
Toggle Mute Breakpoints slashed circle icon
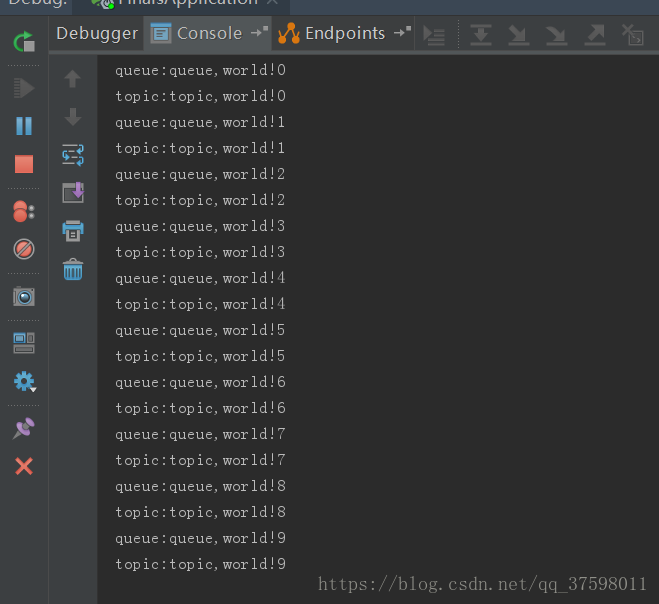(24, 249)
